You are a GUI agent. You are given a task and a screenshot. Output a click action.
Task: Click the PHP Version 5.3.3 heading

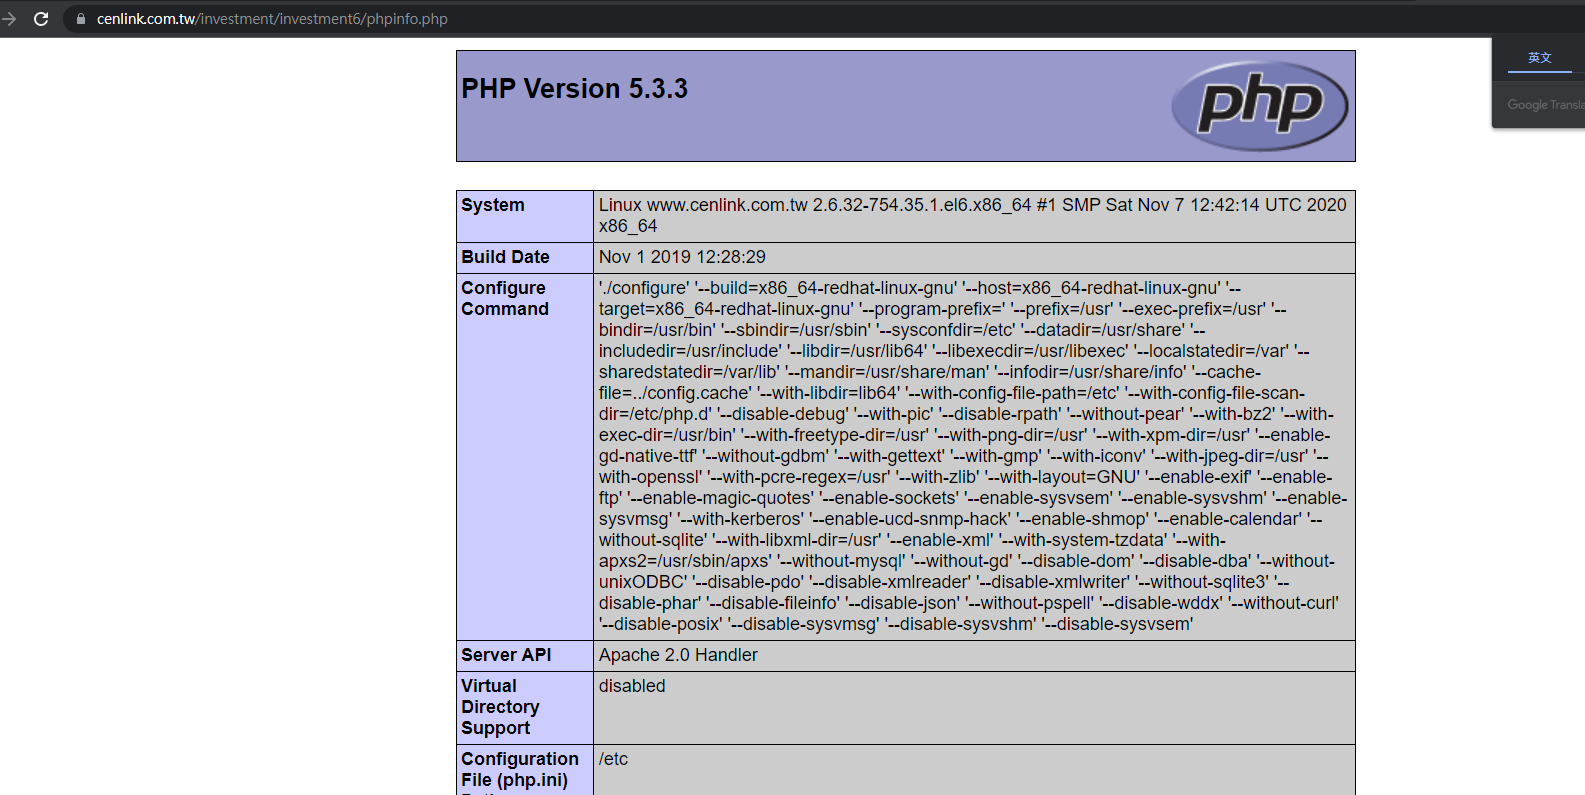(574, 89)
